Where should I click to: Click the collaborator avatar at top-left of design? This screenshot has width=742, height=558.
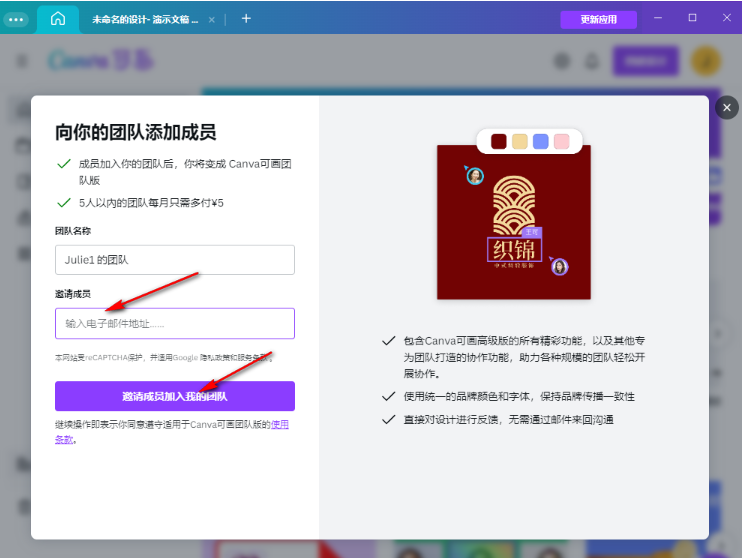(x=475, y=176)
